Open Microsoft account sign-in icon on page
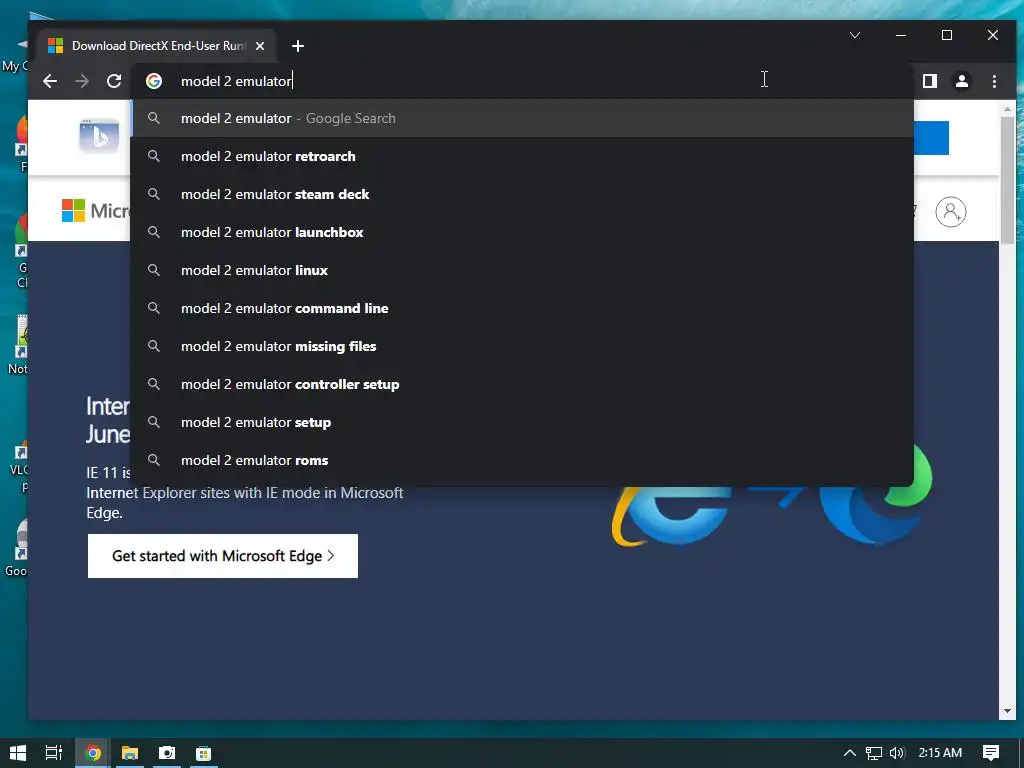Image resolution: width=1024 pixels, height=768 pixels. [x=951, y=212]
